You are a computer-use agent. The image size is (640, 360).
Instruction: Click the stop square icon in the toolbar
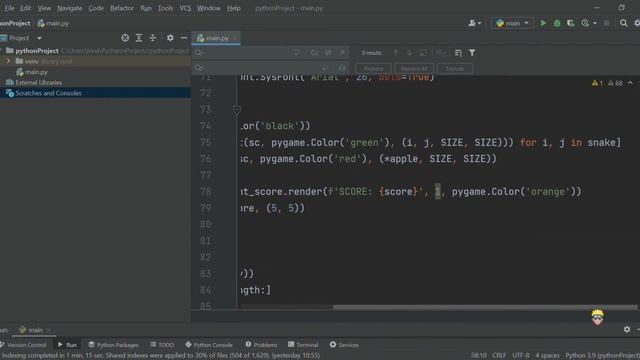(607, 23)
